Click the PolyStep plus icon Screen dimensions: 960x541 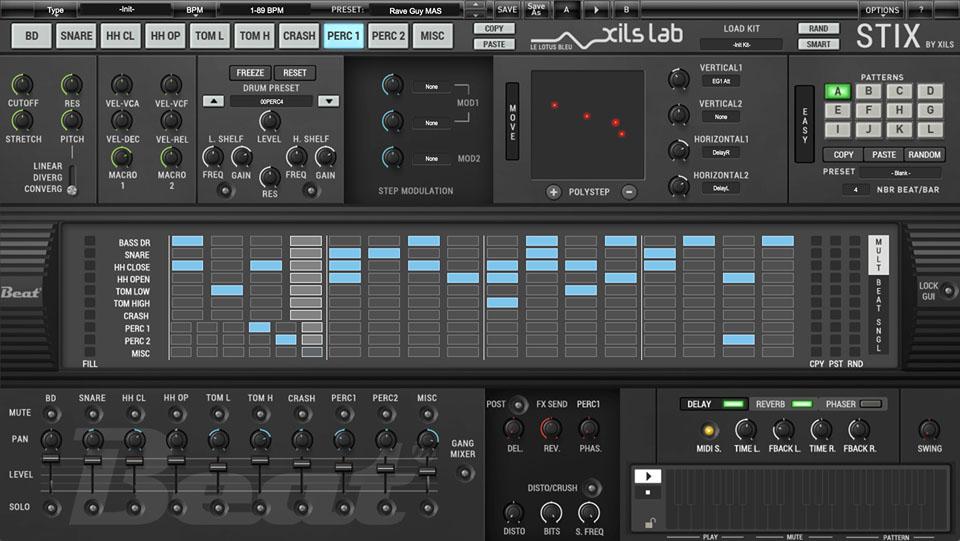(x=553, y=192)
